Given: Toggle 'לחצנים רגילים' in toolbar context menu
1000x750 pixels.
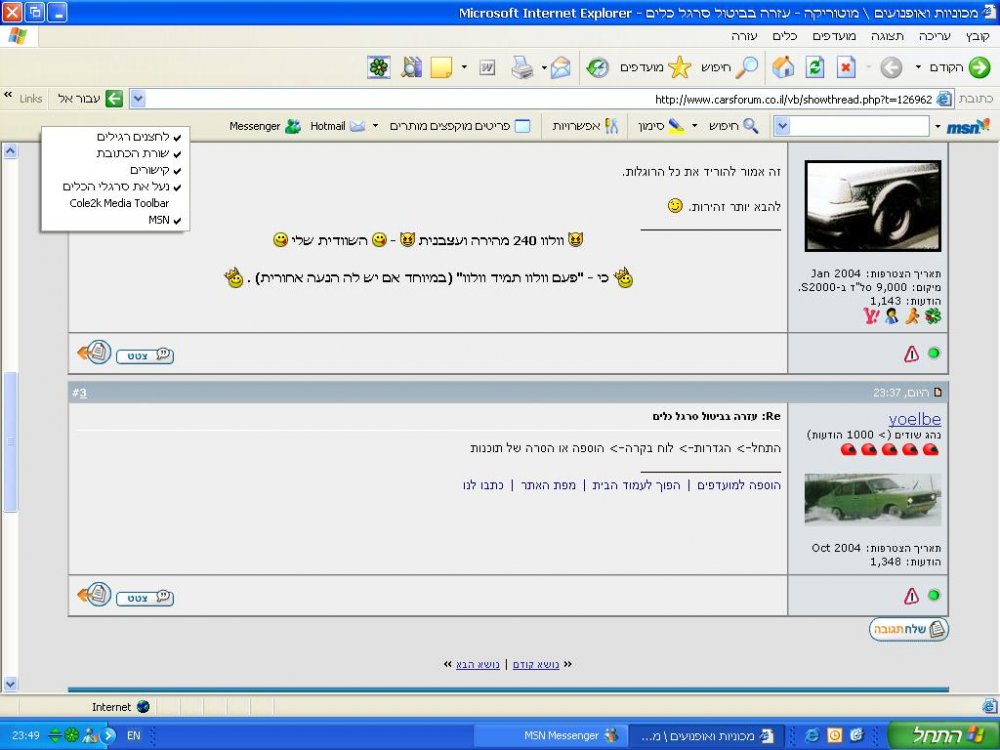Looking at the screenshot, I should (115, 137).
